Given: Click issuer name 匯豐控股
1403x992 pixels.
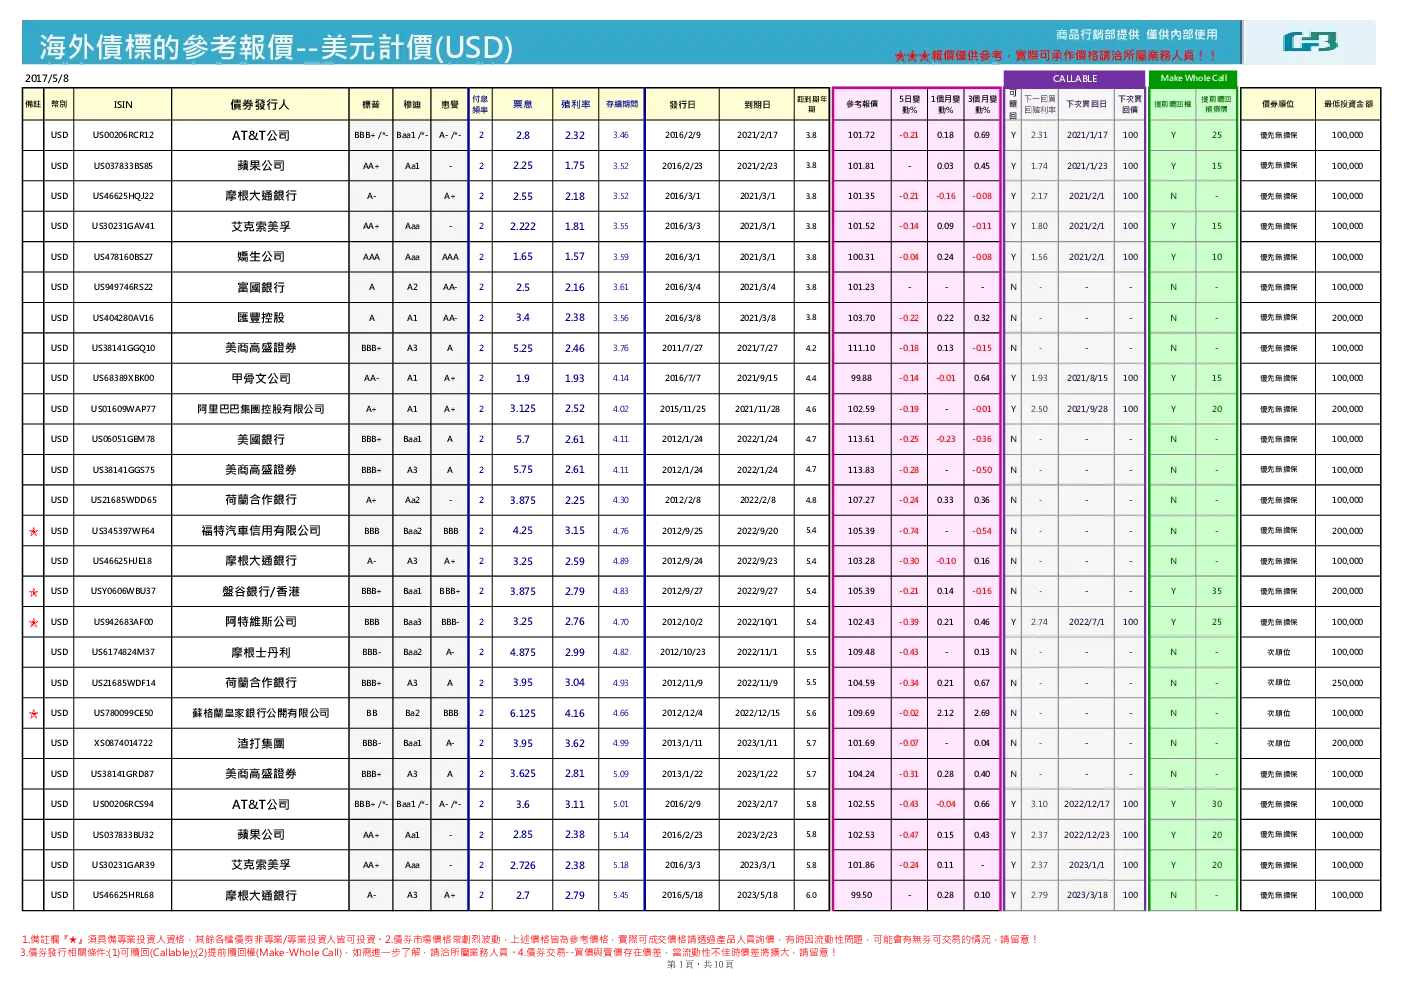Looking at the screenshot, I should point(261,318).
